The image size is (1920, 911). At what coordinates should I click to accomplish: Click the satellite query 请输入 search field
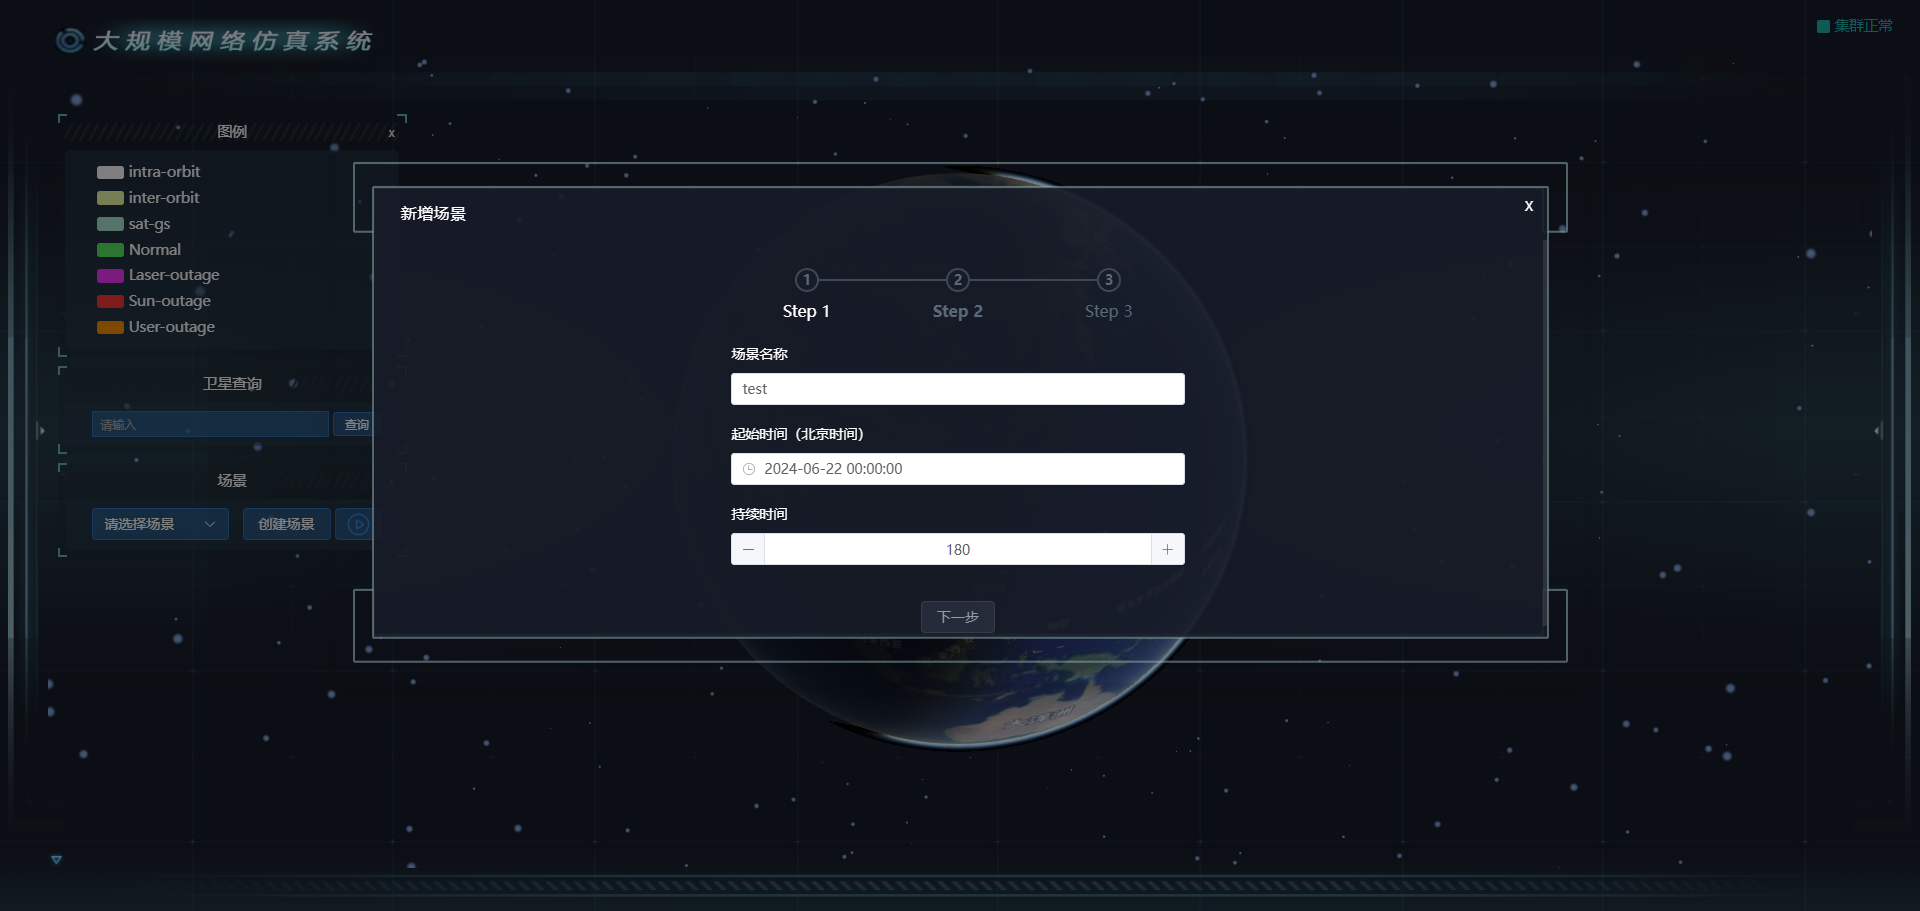[x=210, y=424]
